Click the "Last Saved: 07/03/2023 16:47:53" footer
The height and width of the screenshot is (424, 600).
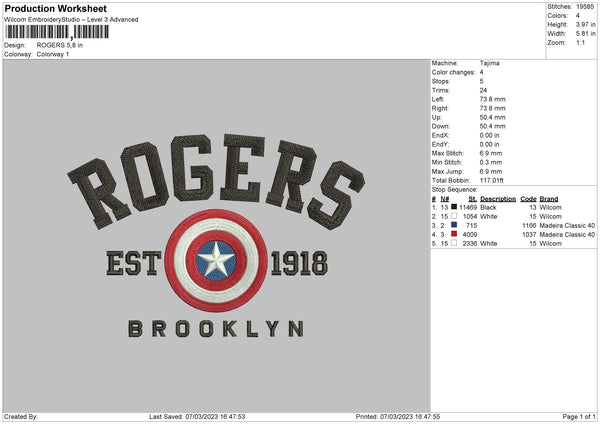(x=197, y=417)
